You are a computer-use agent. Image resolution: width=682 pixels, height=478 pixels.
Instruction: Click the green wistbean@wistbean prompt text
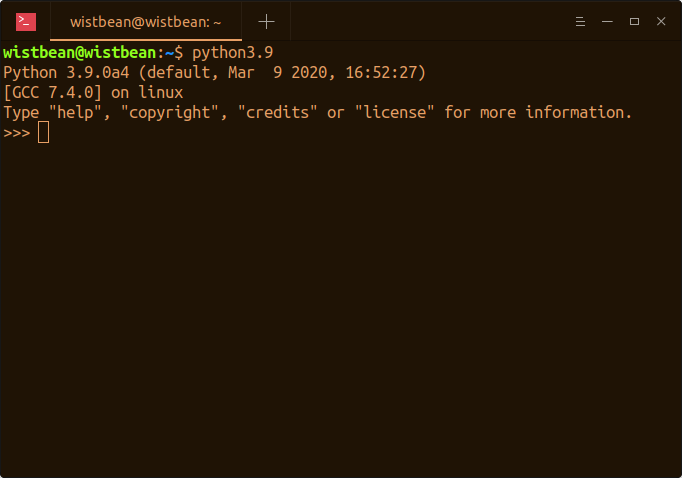click(79, 53)
